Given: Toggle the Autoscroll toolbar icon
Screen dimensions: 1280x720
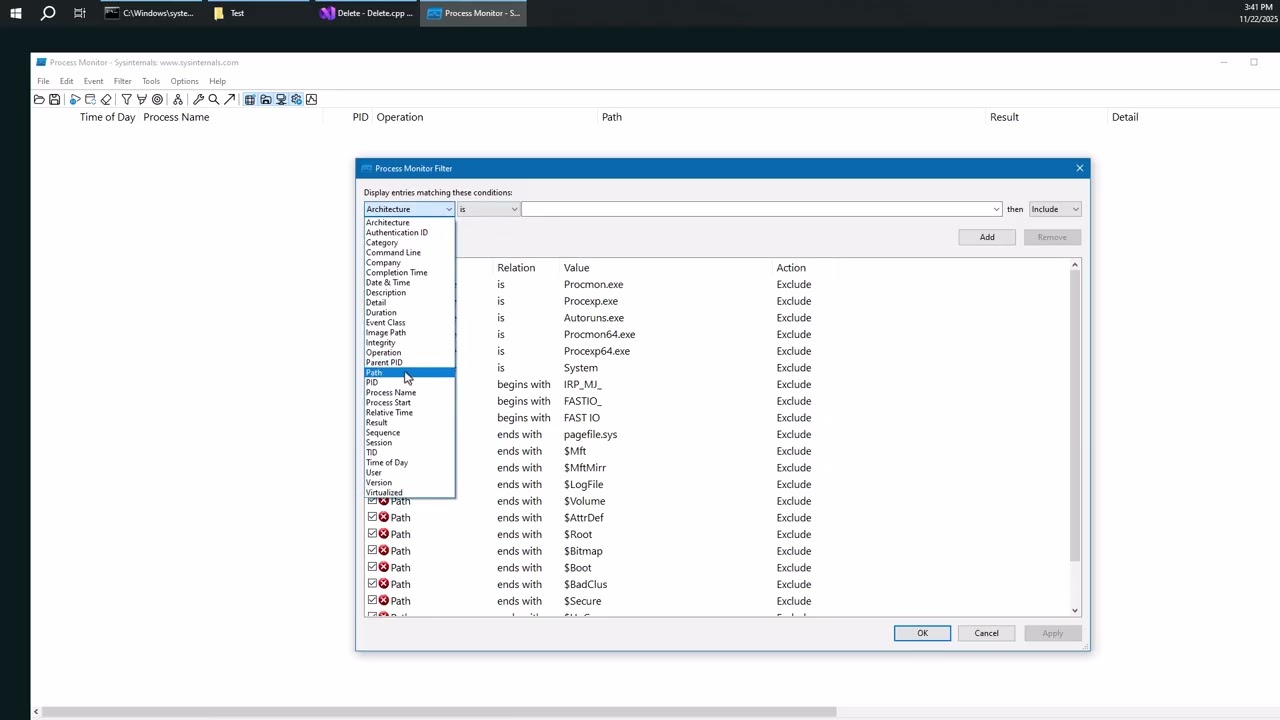Looking at the screenshot, I should [90, 99].
